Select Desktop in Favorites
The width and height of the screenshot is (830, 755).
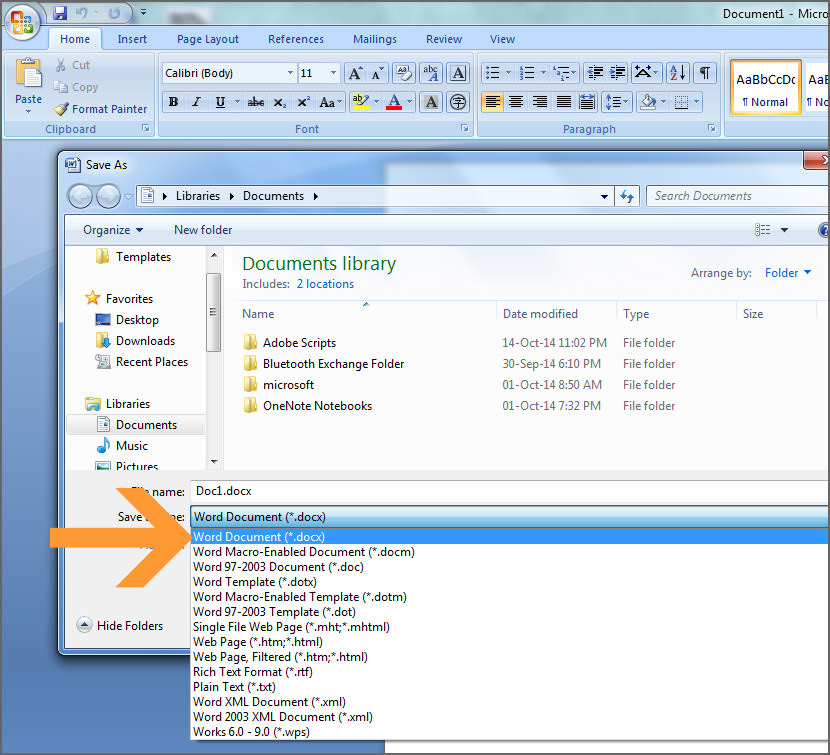click(x=127, y=320)
